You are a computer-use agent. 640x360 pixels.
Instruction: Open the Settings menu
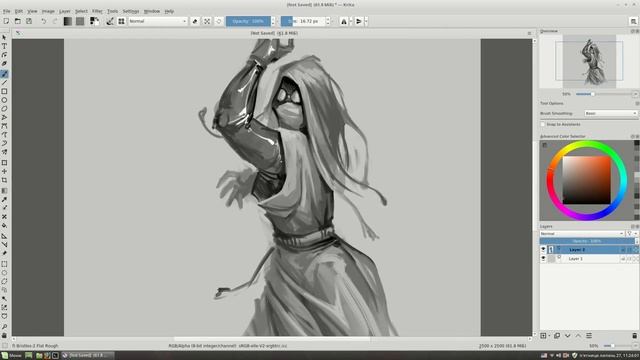[131, 11]
